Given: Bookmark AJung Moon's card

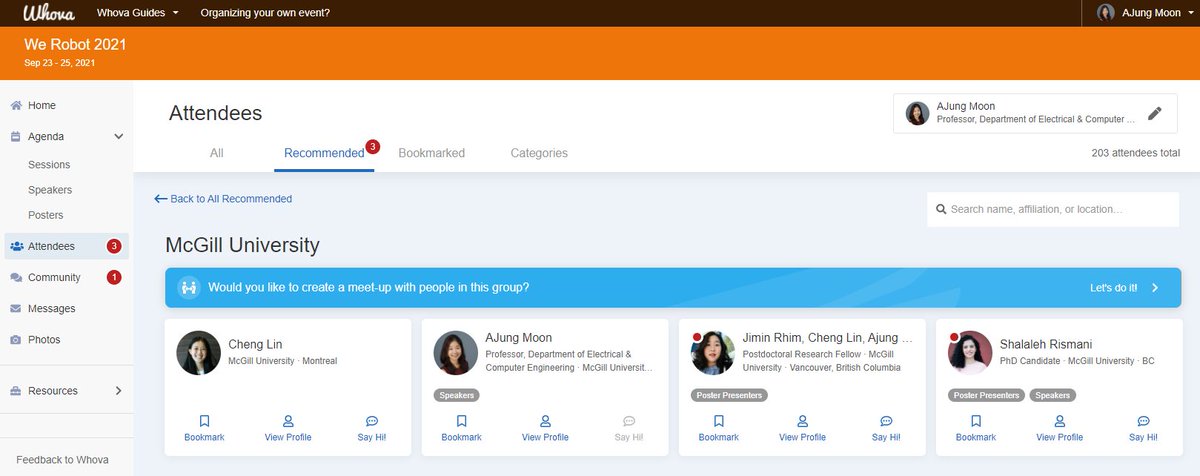Looking at the screenshot, I should (x=462, y=428).
